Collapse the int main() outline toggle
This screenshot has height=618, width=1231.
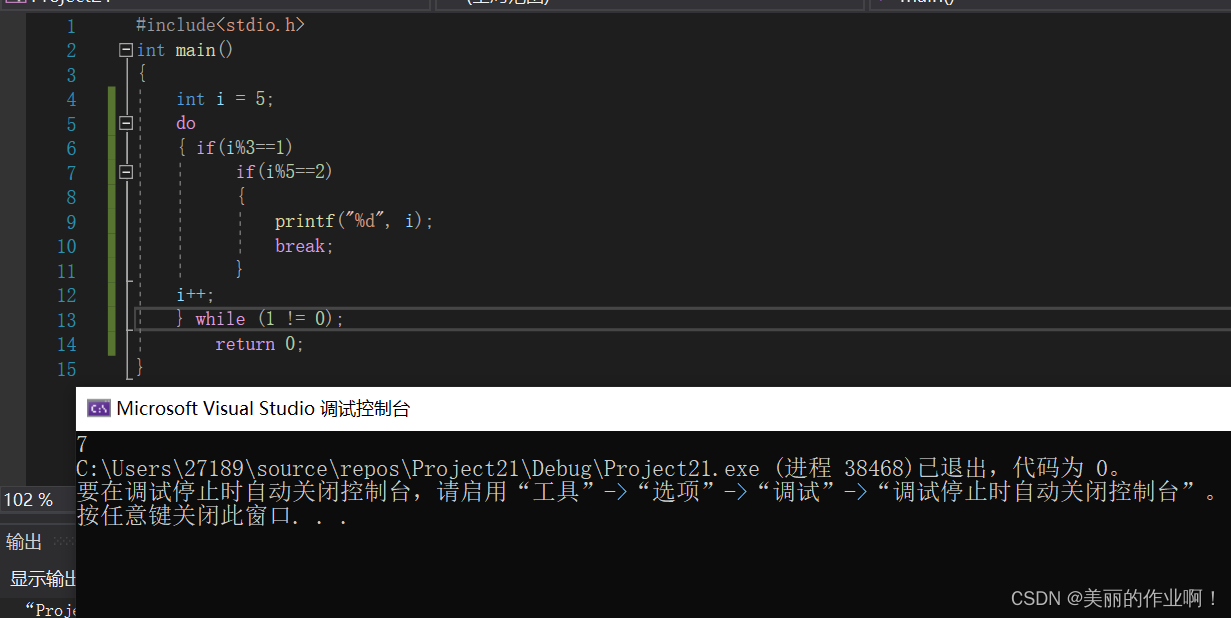[x=126, y=50]
